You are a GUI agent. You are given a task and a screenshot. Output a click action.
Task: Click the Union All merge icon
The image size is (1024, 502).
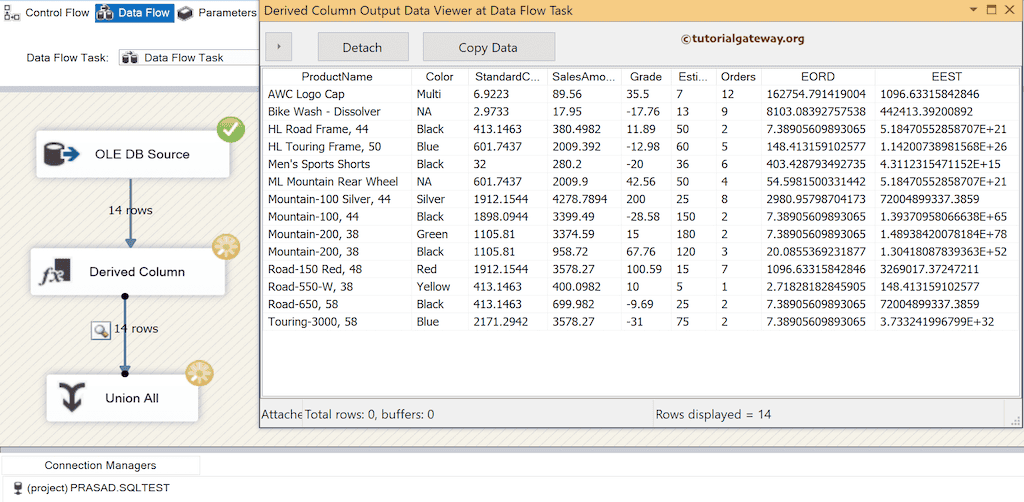pos(72,398)
